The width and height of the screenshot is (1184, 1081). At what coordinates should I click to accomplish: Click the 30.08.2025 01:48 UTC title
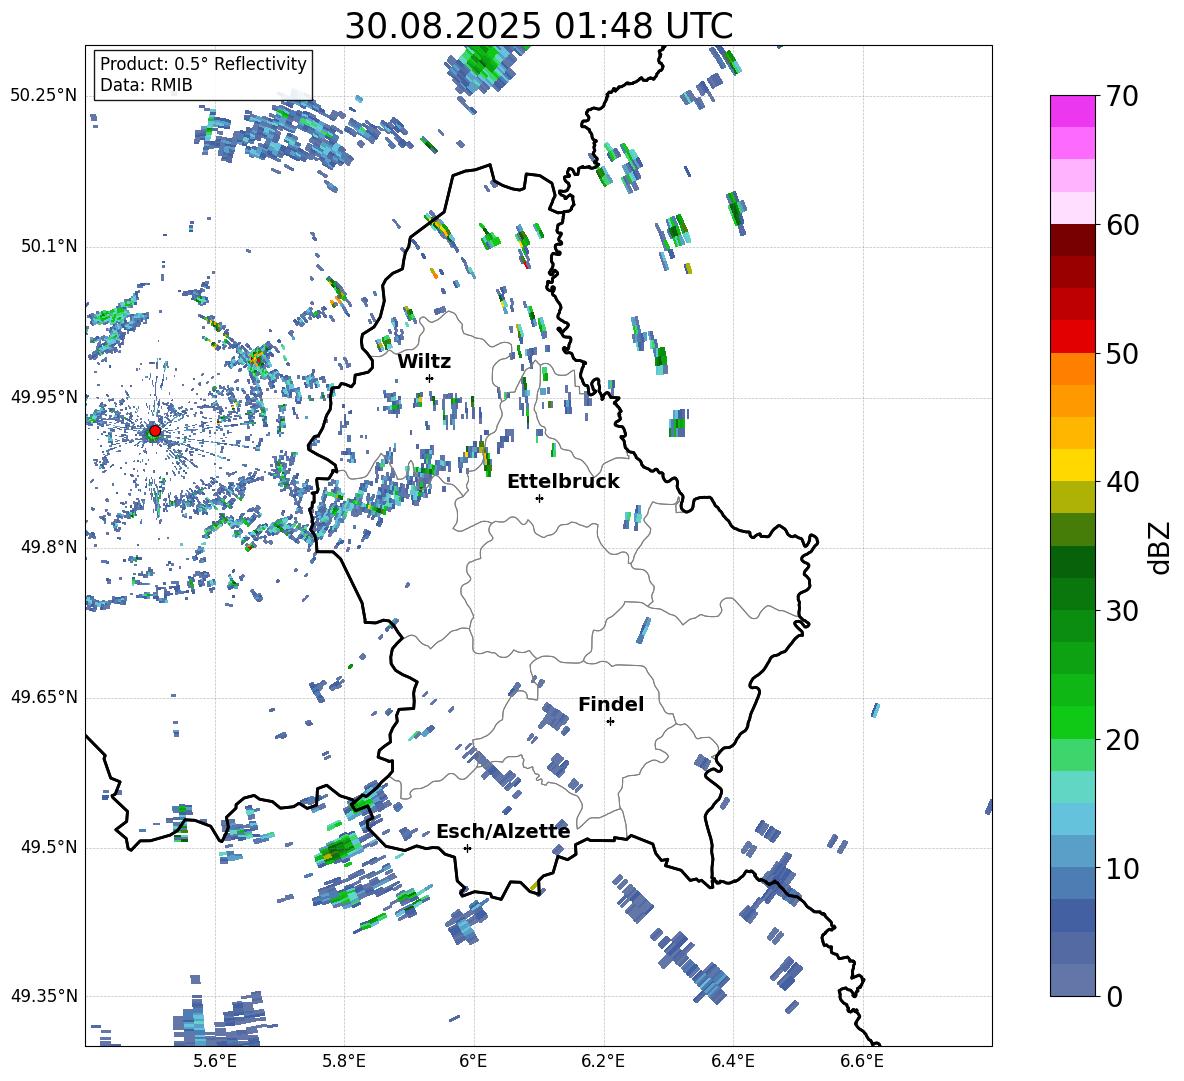click(x=538, y=26)
